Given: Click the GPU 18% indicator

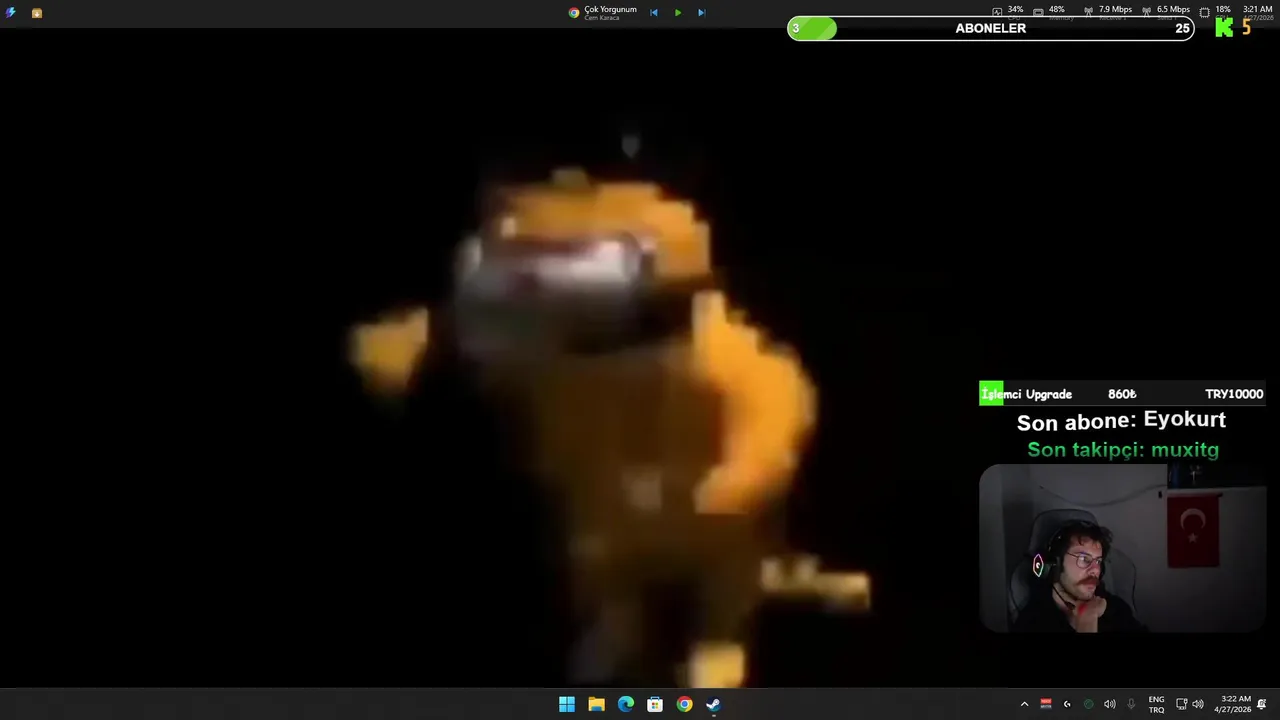Looking at the screenshot, I should point(1215,12).
